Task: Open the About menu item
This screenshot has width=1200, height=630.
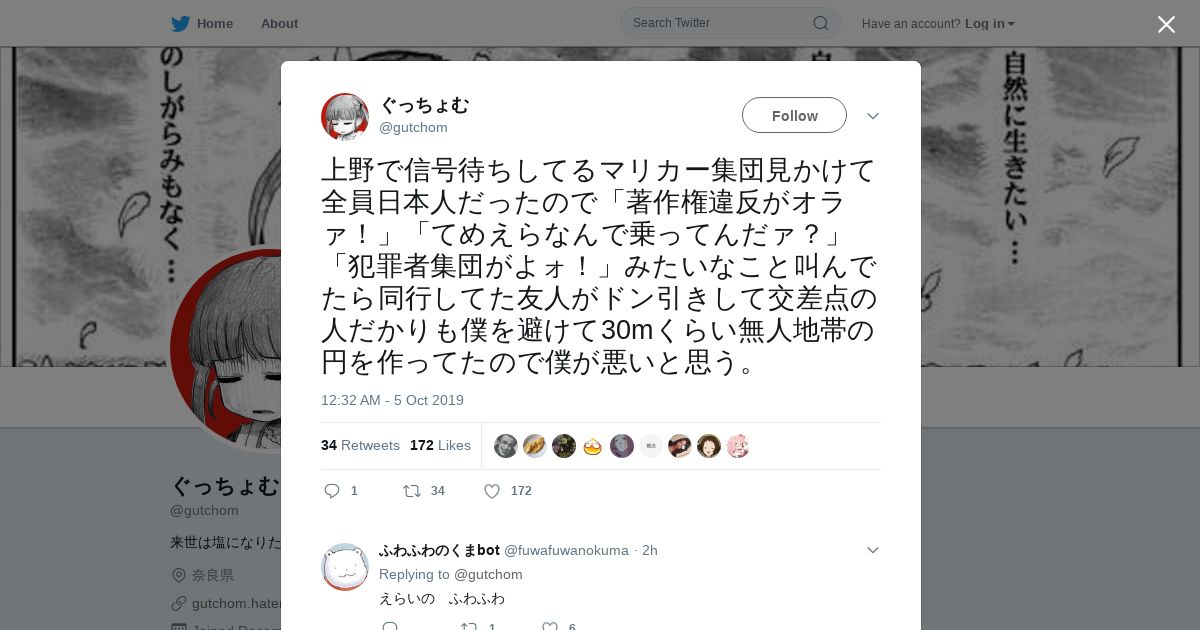Action: (279, 23)
